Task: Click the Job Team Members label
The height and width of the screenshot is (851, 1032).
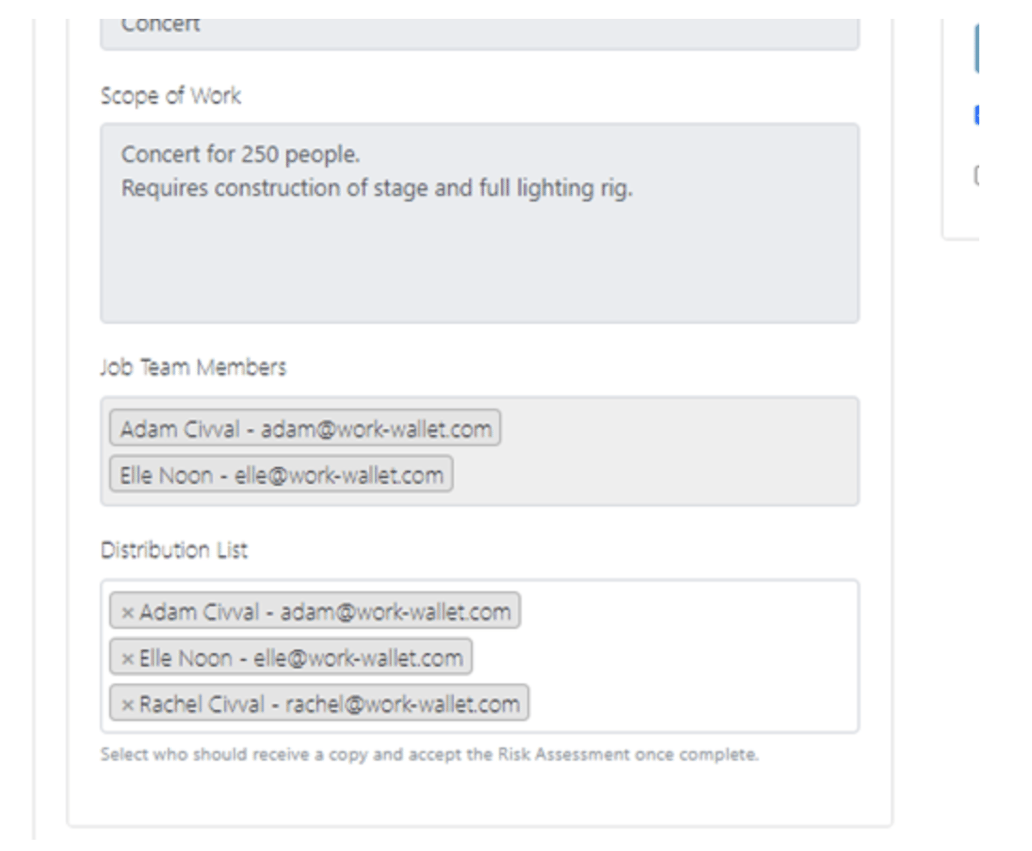Action: [194, 367]
